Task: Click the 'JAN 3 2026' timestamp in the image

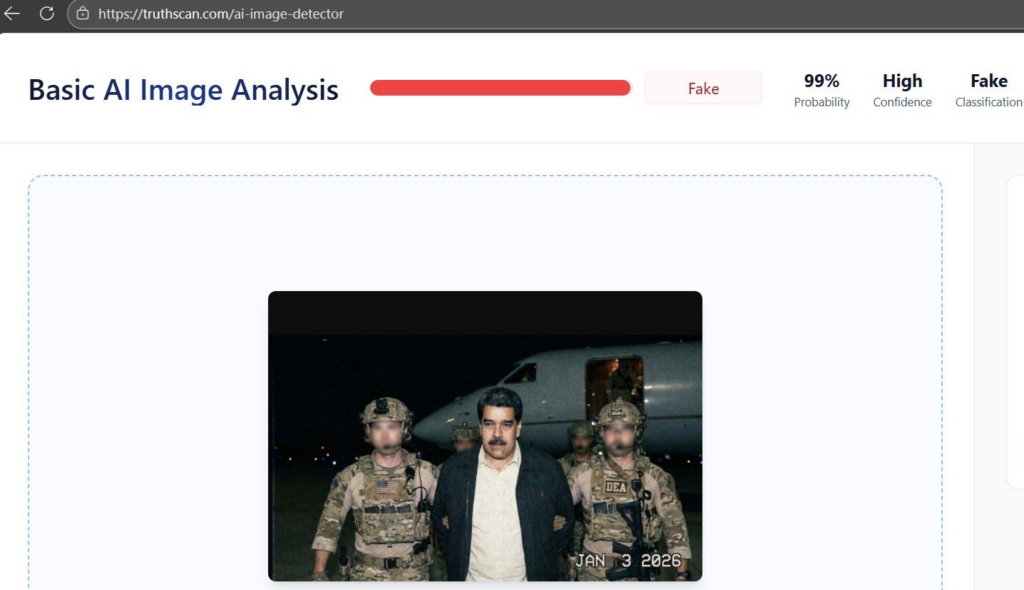Action: pos(627,561)
